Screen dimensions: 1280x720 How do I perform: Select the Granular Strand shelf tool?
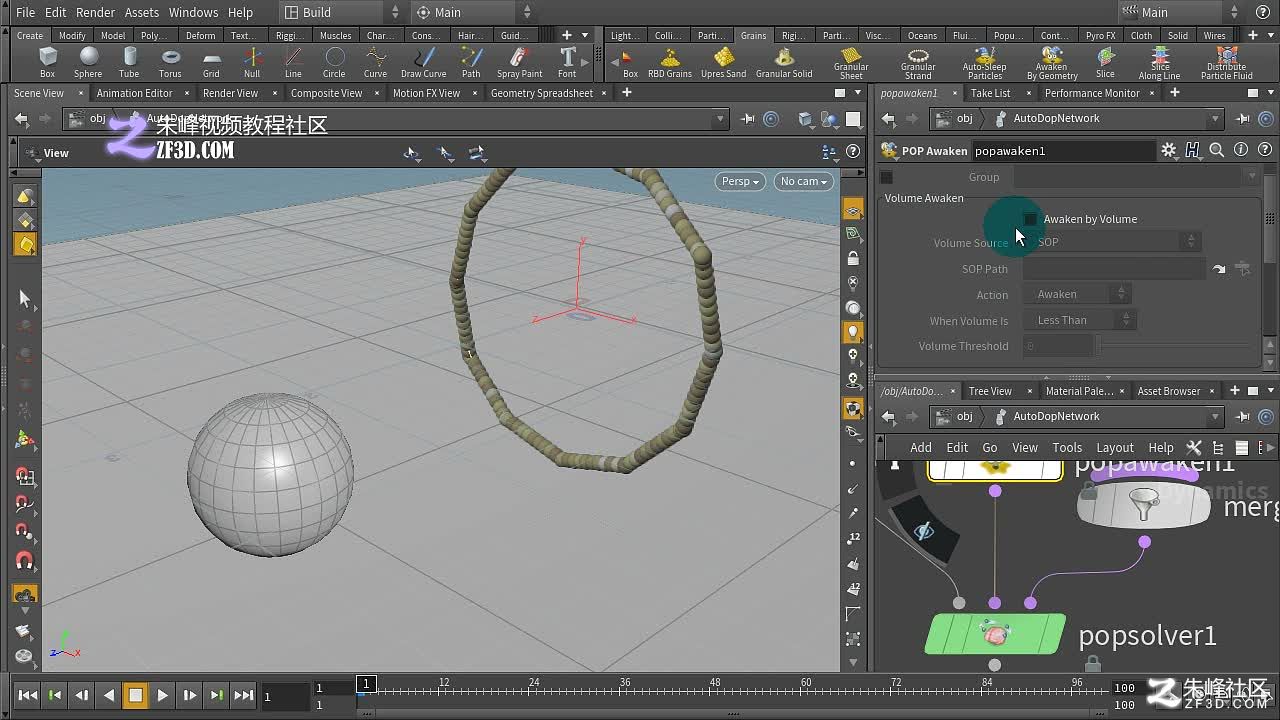[918, 64]
